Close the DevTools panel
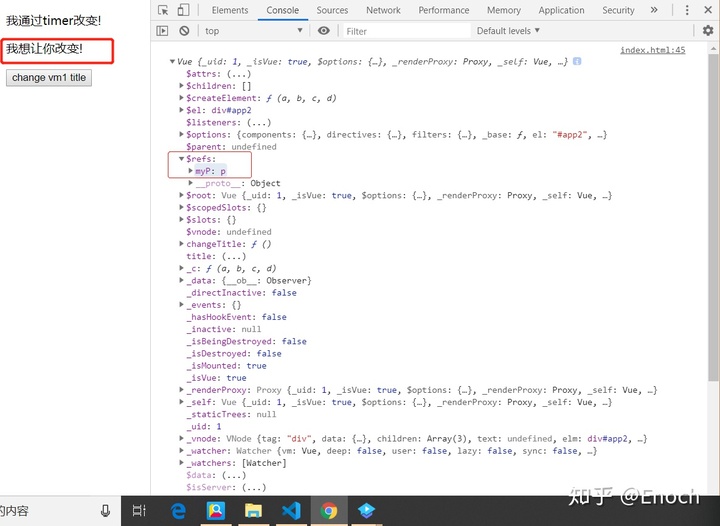The image size is (720, 526). (x=708, y=10)
